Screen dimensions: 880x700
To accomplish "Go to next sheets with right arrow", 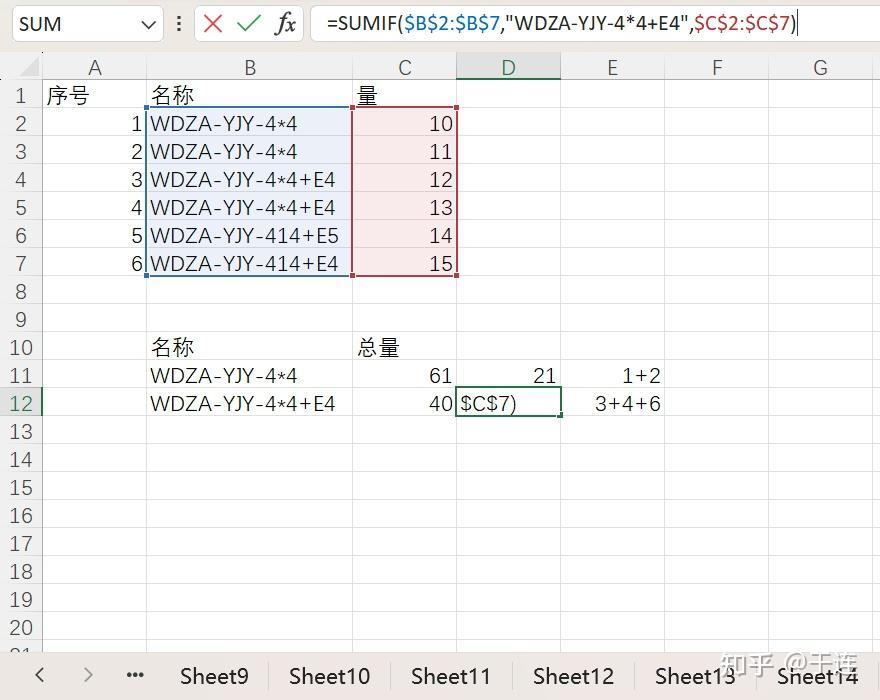I will (x=88, y=674).
